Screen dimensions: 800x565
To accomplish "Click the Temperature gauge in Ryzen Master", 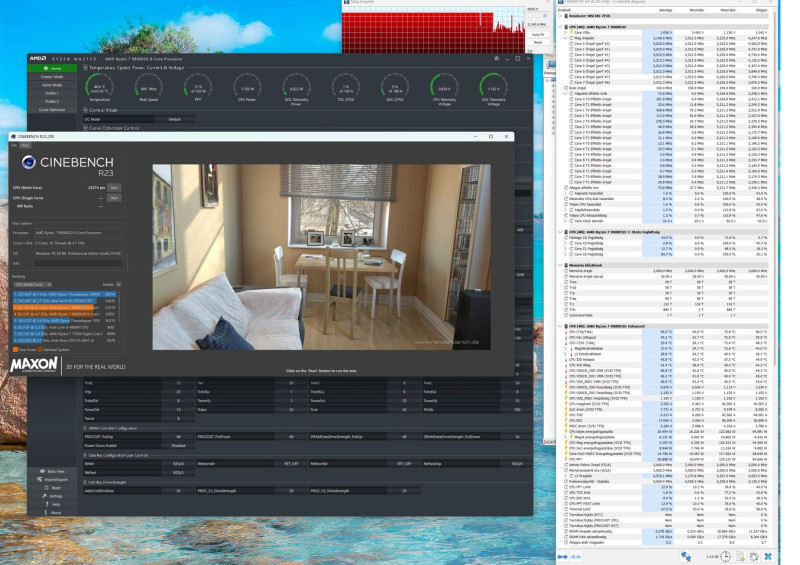I will [x=99, y=88].
